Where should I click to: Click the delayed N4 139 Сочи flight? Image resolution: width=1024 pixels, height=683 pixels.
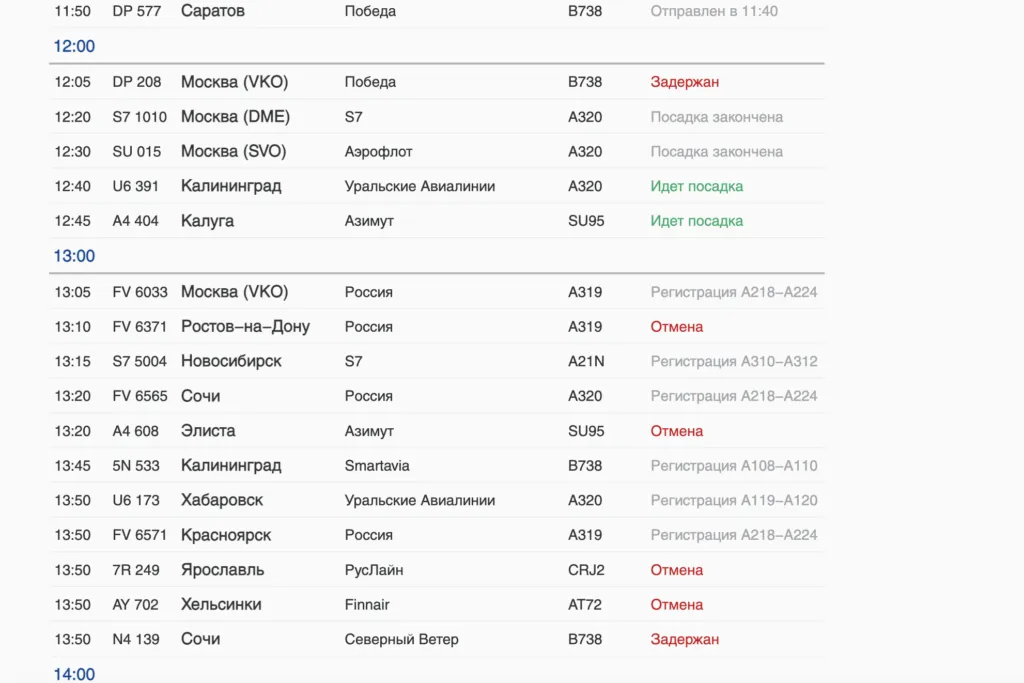437,639
